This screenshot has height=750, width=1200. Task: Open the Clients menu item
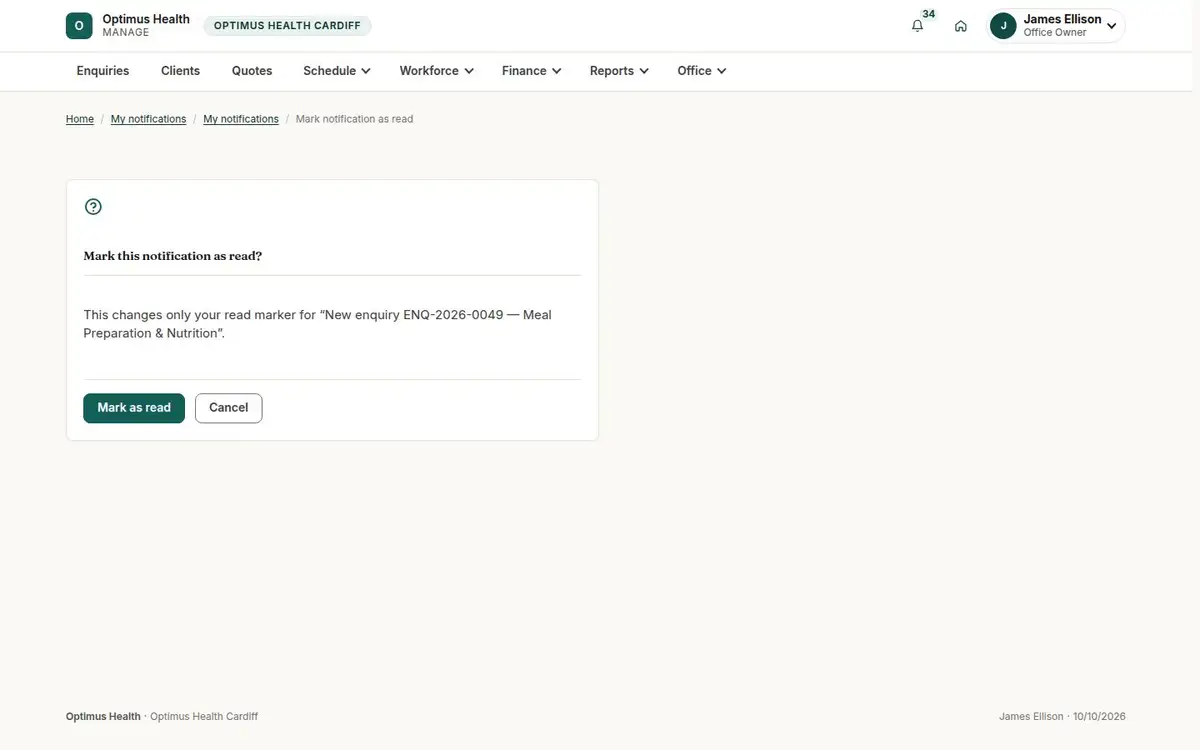click(x=181, y=71)
